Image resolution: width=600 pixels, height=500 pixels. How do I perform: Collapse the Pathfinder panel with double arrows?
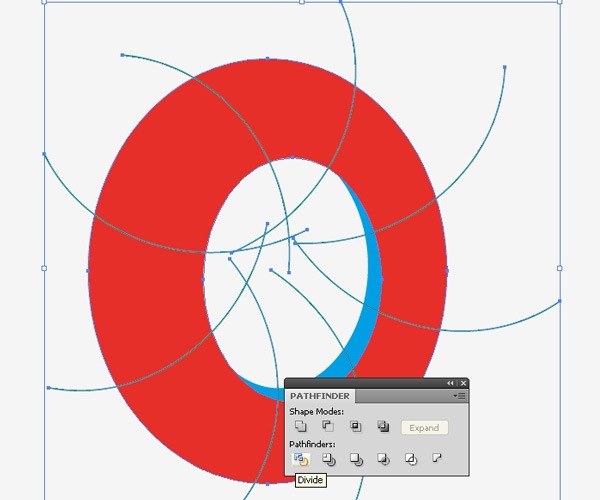coord(450,383)
